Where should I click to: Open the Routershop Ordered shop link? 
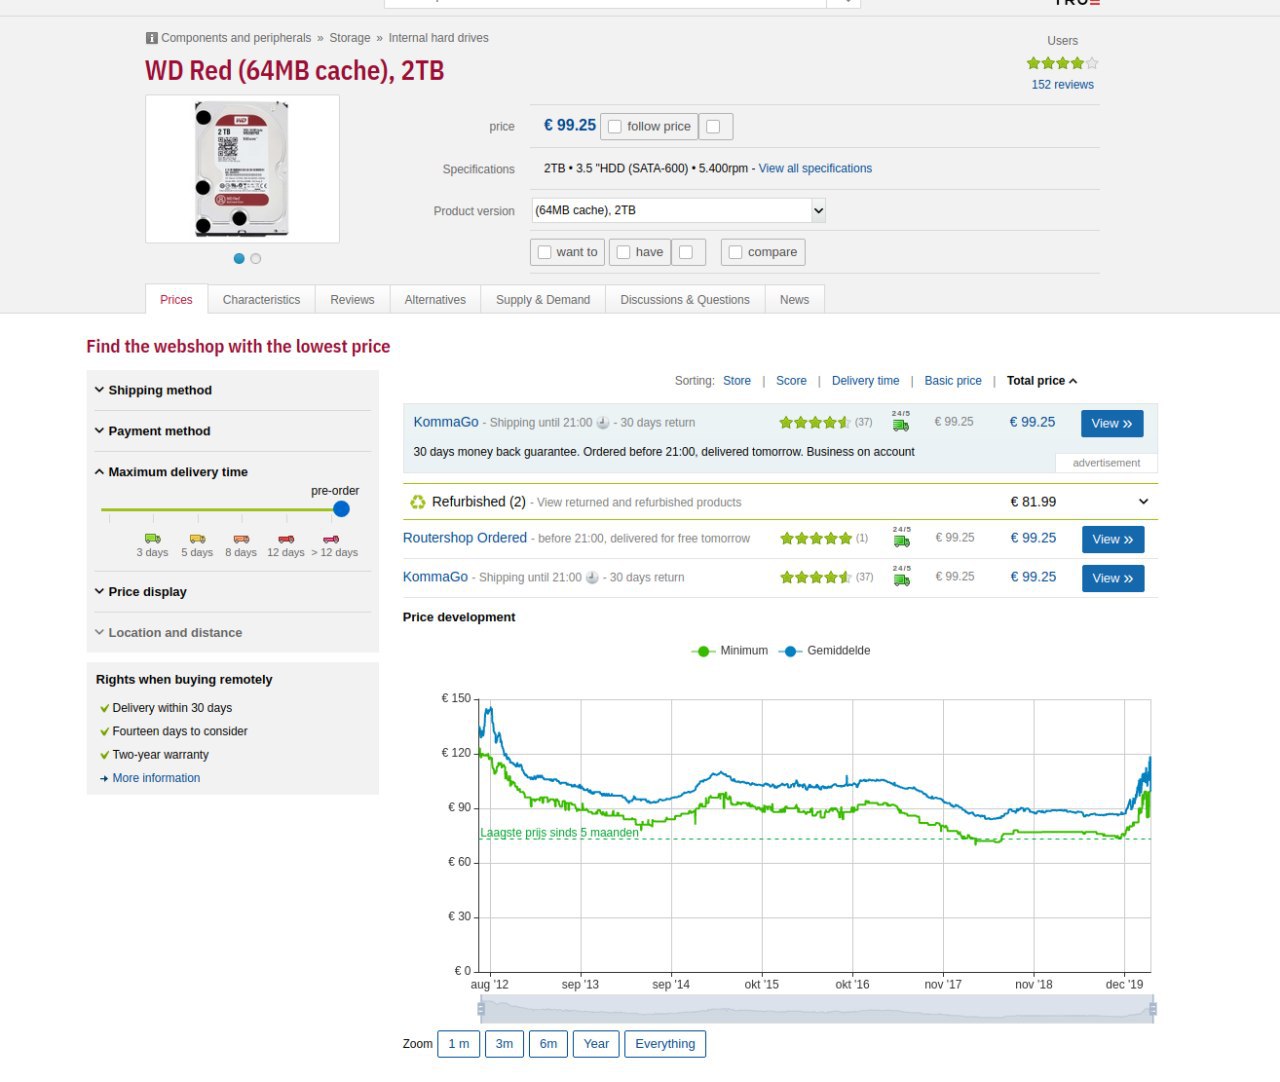tap(465, 538)
